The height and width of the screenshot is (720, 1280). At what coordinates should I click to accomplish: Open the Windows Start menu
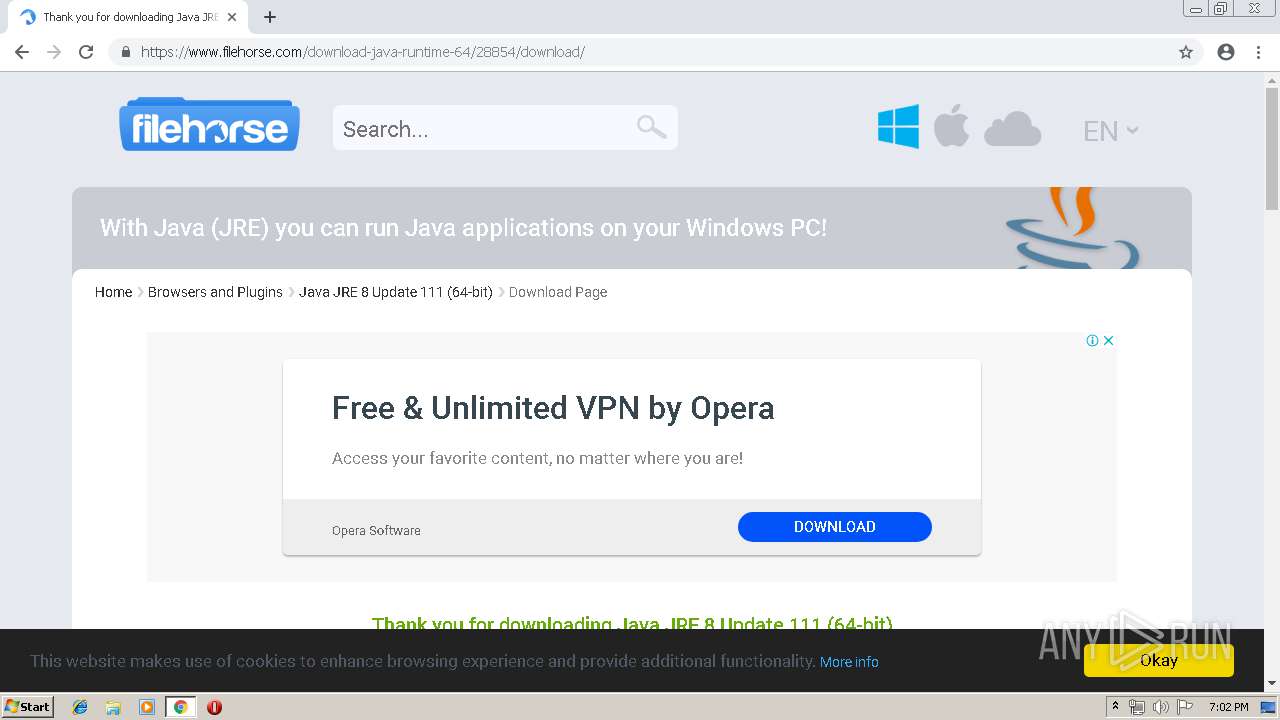pyautogui.click(x=28, y=706)
